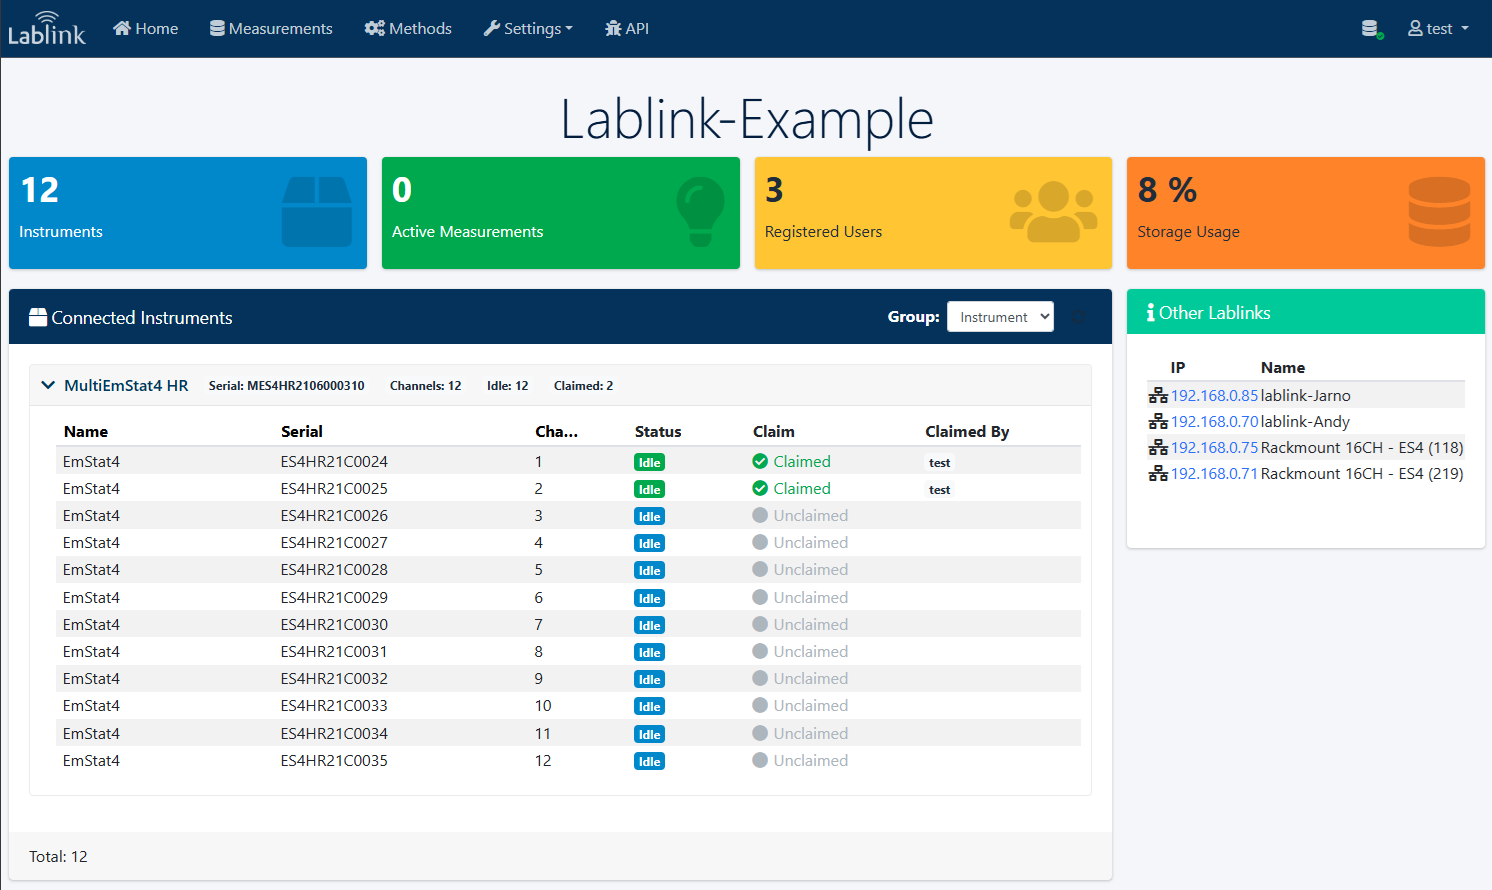This screenshot has height=890, width=1492.
Task: Toggle the Unclaimed status for ES4HR21C0035
Action: [x=800, y=761]
